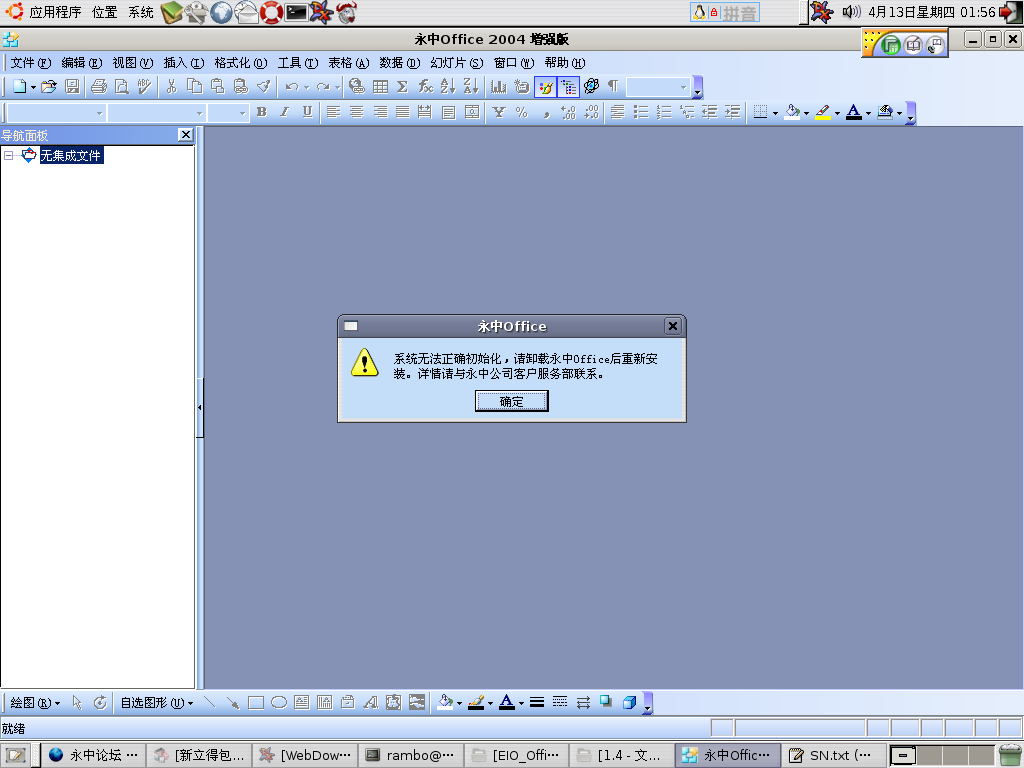Click the Insert chart bar icon
This screenshot has height=768, width=1024.
(499, 86)
